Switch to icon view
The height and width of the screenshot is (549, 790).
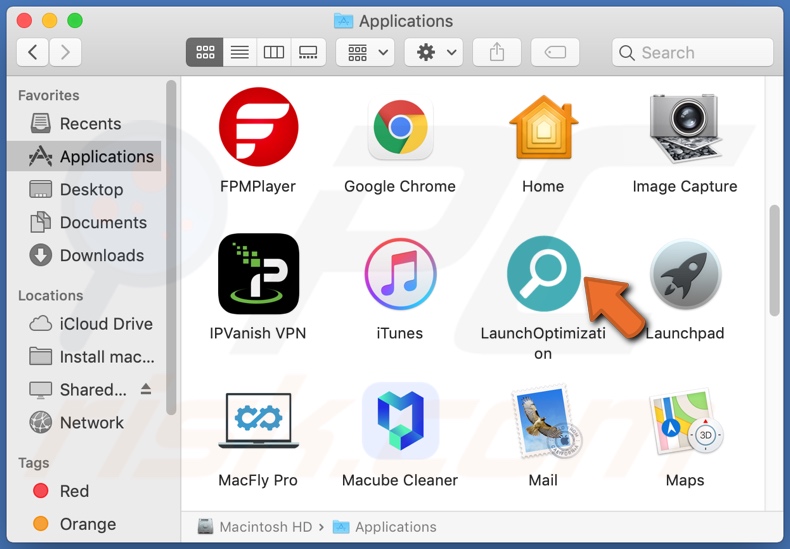[205, 52]
